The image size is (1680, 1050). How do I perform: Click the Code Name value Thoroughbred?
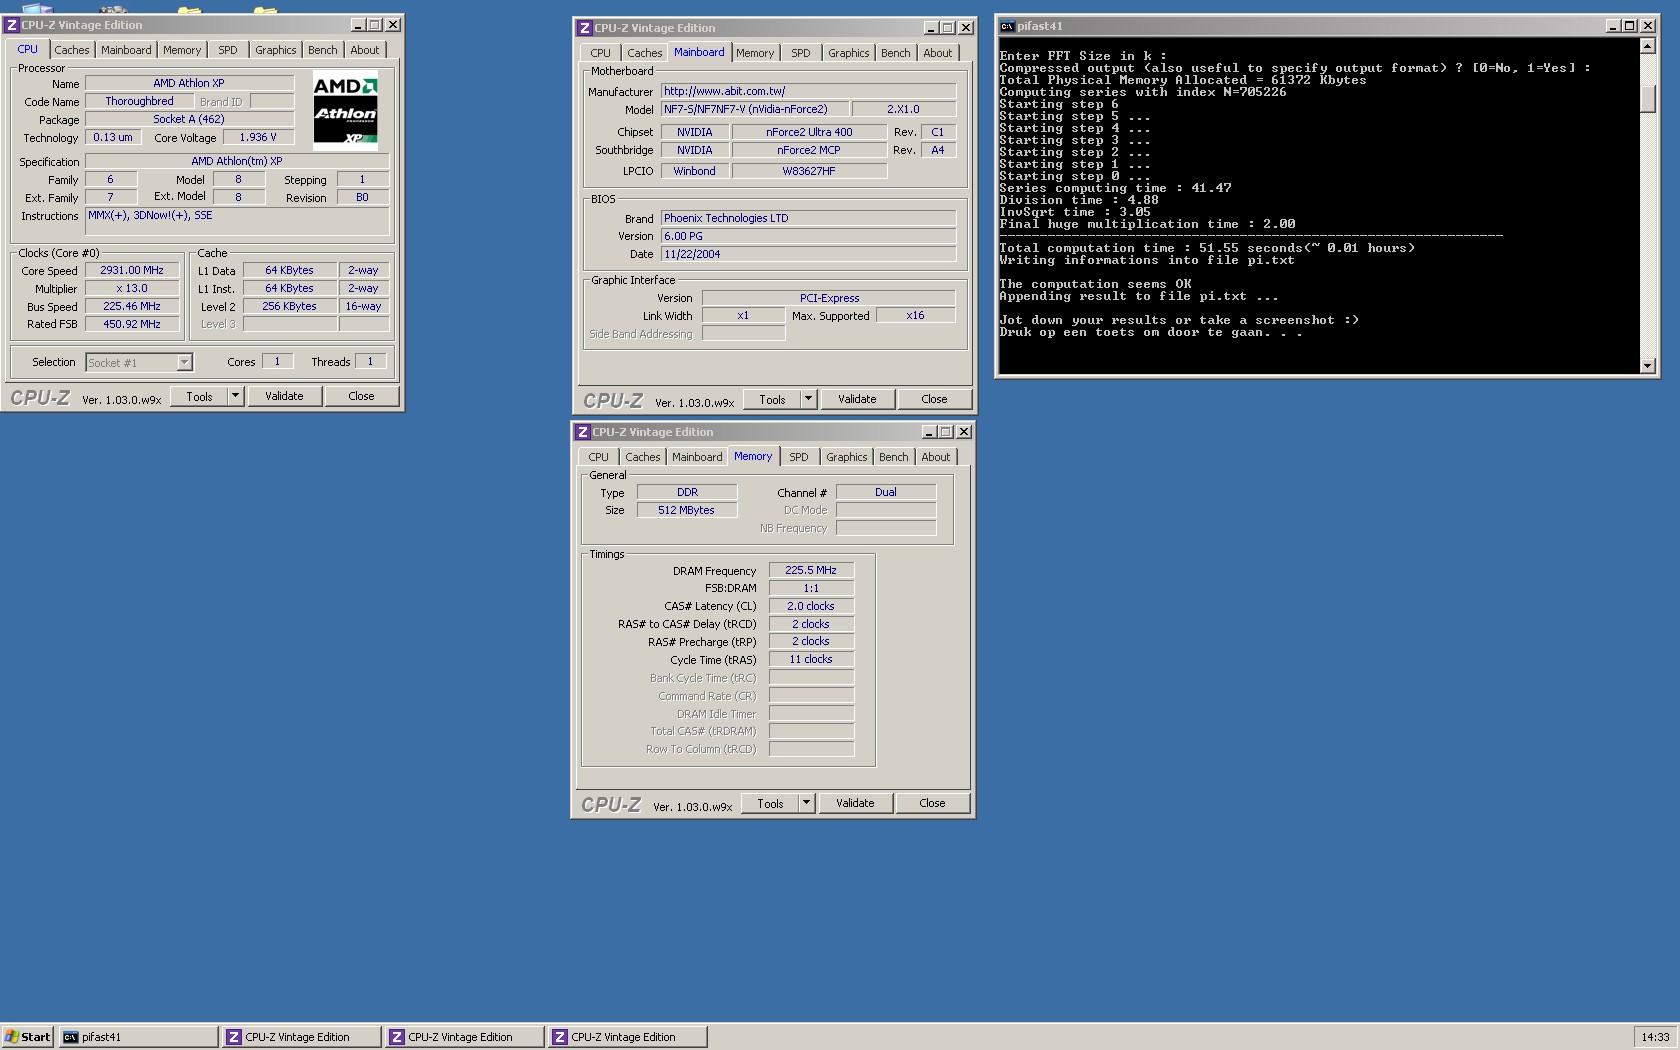139,101
